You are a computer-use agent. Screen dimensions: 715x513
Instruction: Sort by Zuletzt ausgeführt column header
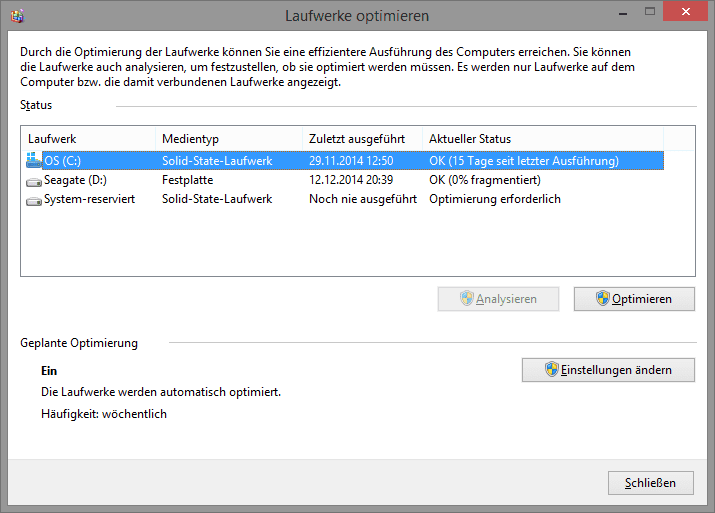pos(362,139)
